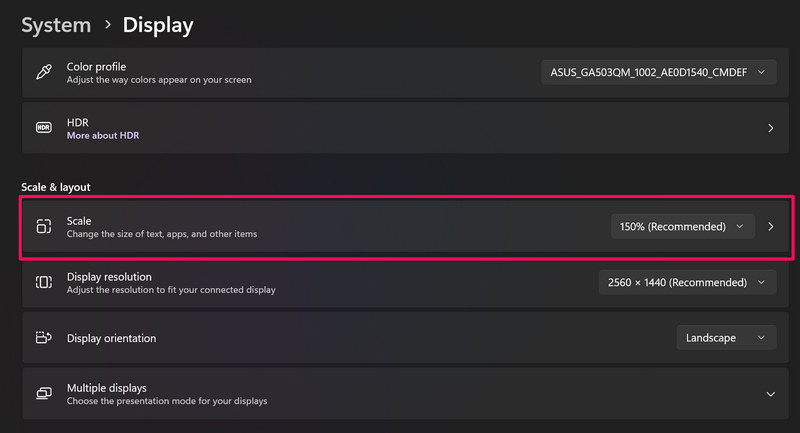The height and width of the screenshot is (433, 800).
Task: Open the 2560 × 1440 resolution dropdown
Action: [687, 283]
